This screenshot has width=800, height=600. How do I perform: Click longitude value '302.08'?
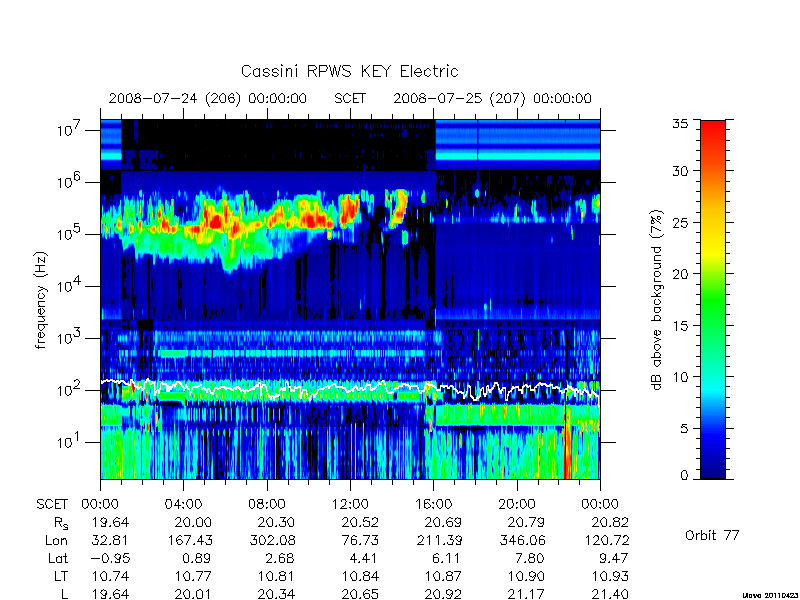(271, 540)
